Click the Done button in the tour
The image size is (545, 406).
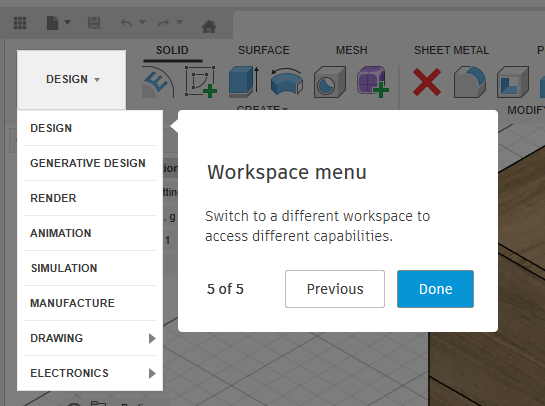(435, 289)
